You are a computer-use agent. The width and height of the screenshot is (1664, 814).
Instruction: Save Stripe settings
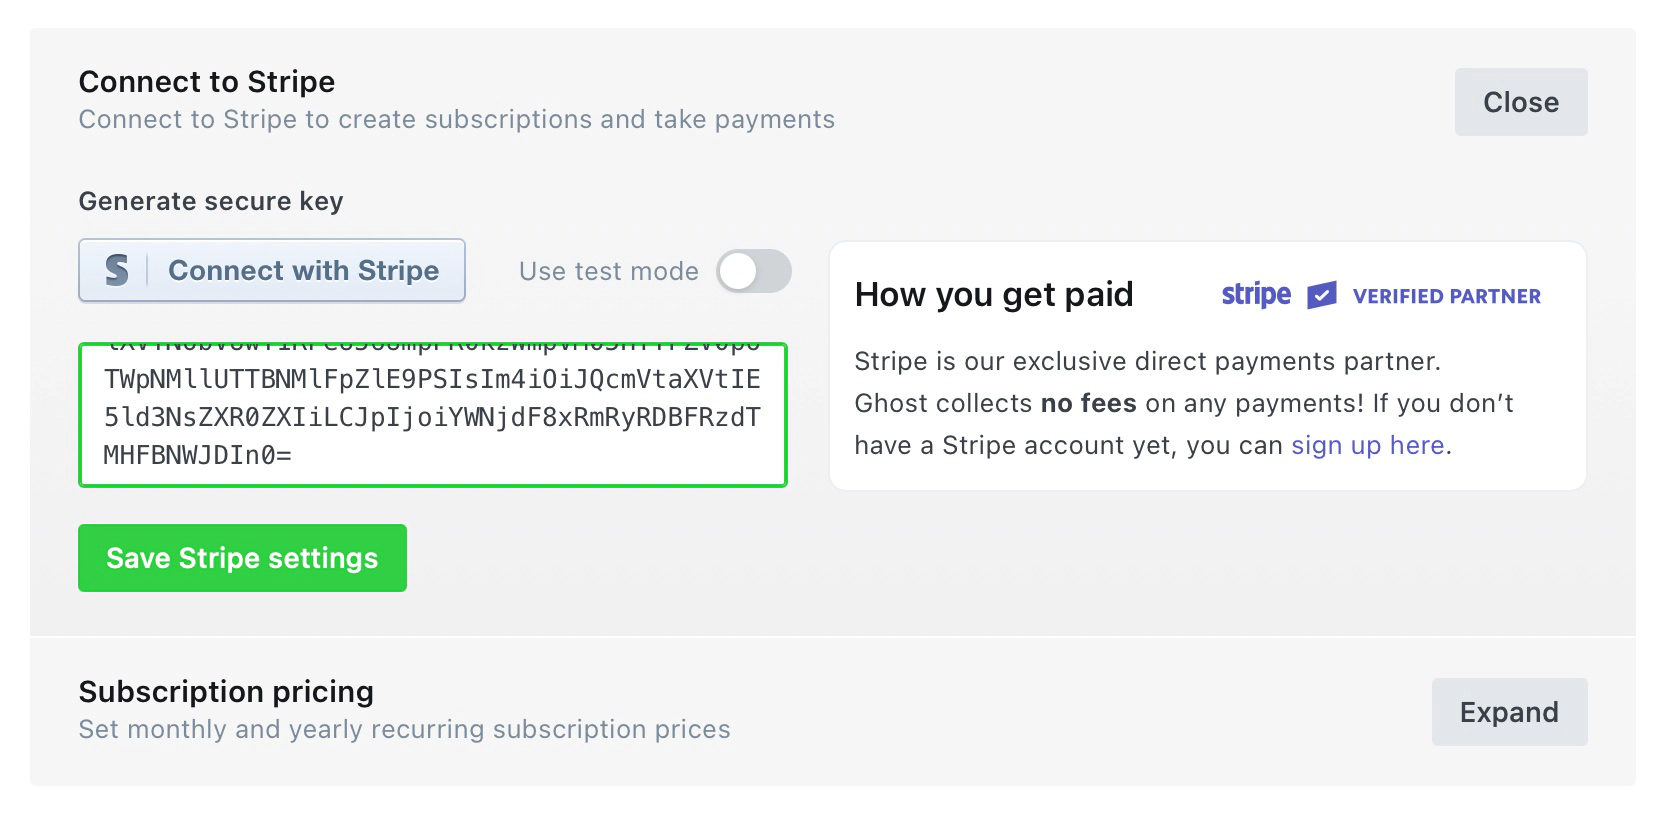(242, 558)
